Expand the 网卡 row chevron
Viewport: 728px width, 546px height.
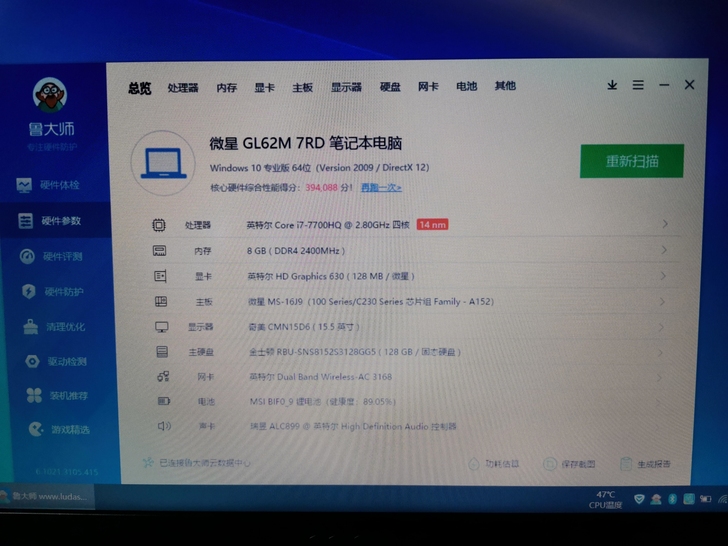tap(659, 378)
